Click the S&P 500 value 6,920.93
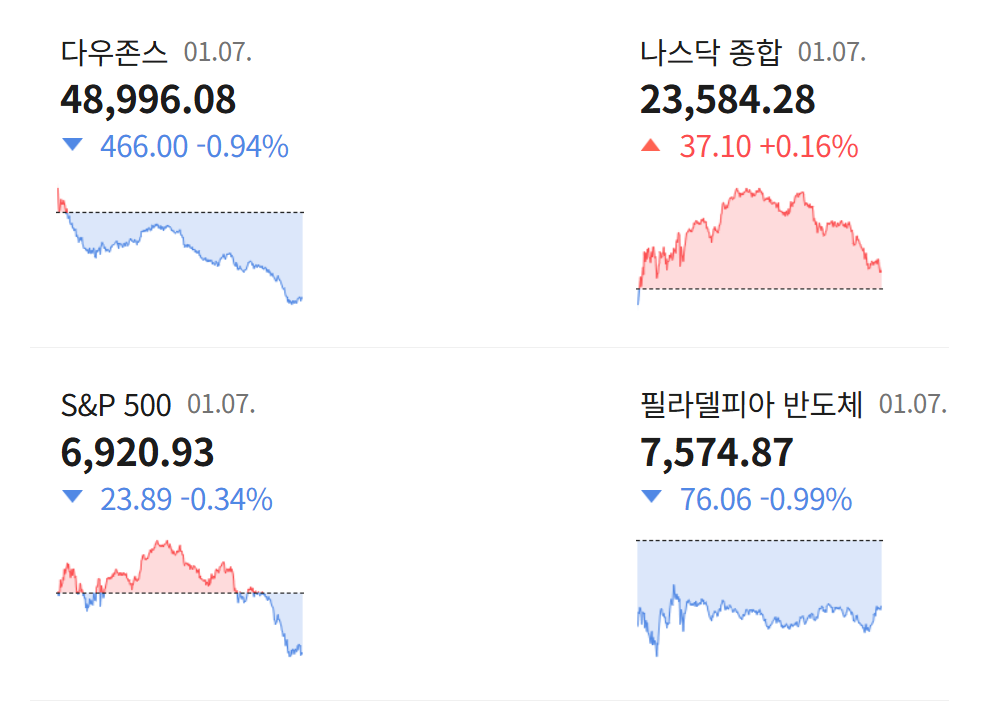The width and height of the screenshot is (983, 703). (137, 452)
